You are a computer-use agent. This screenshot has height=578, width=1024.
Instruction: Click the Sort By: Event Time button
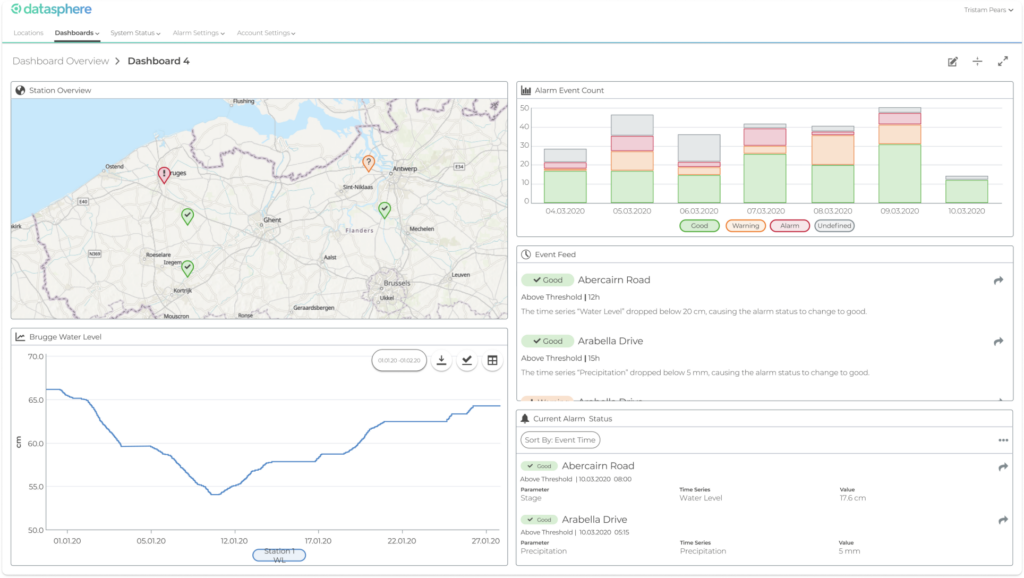coord(560,440)
